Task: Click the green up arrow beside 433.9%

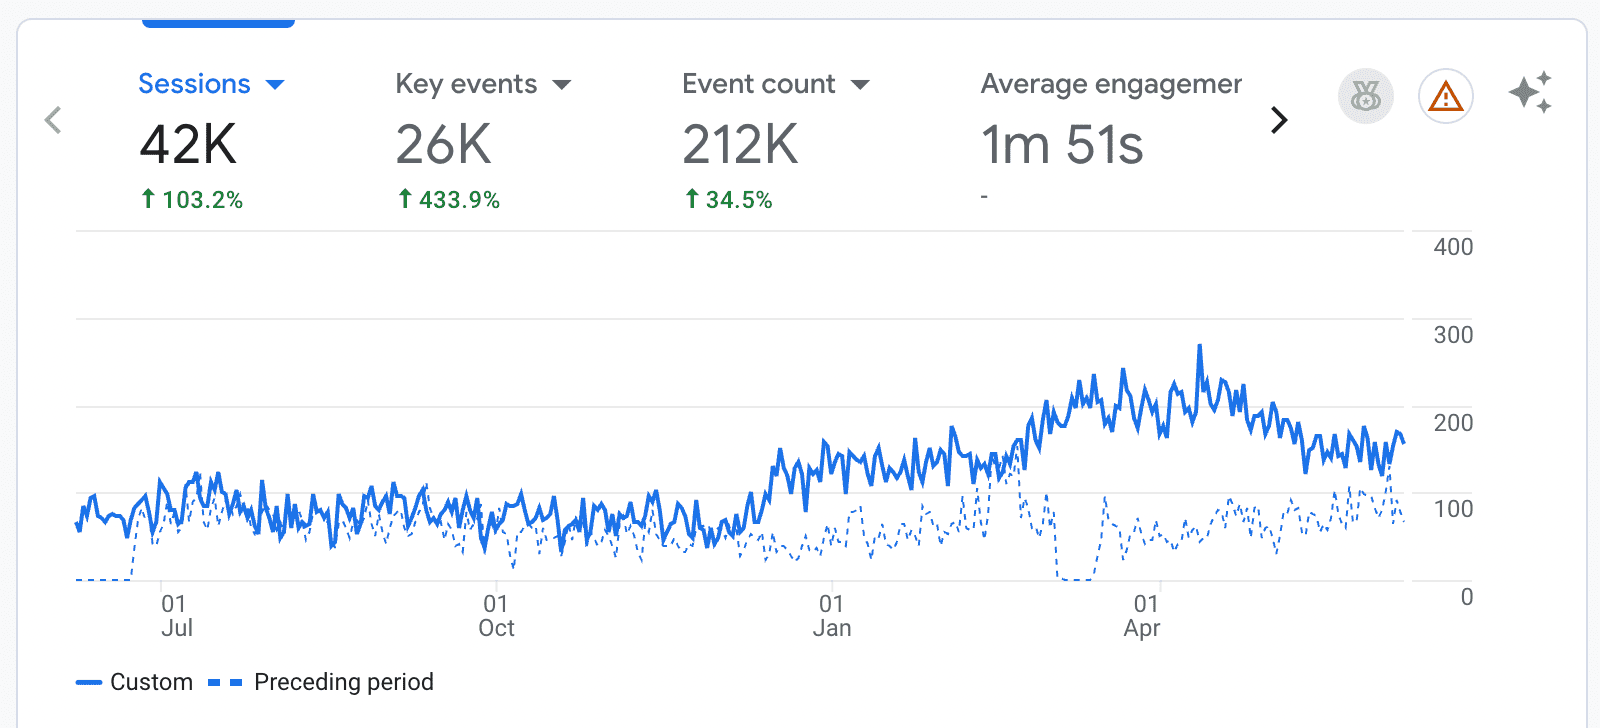Action: tap(405, 199)
